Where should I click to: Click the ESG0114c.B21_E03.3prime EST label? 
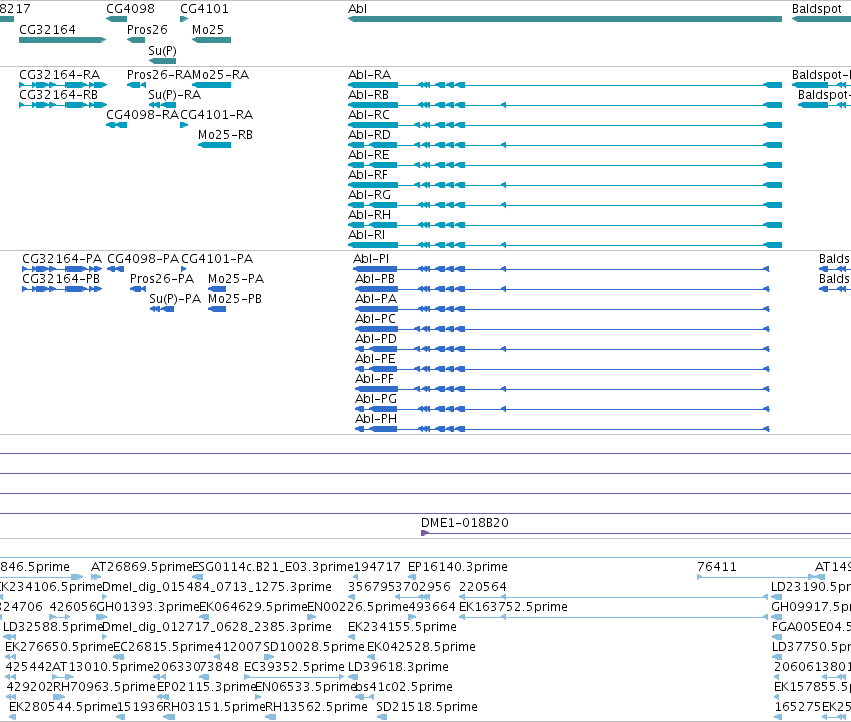pos(273,567)
